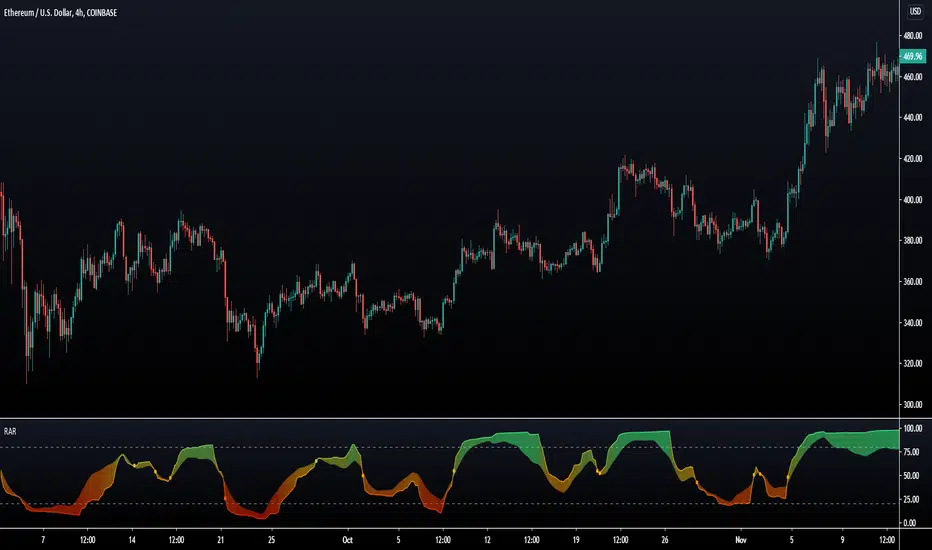
Task: Click the Oct label on time axis
Action: point(347,539)
